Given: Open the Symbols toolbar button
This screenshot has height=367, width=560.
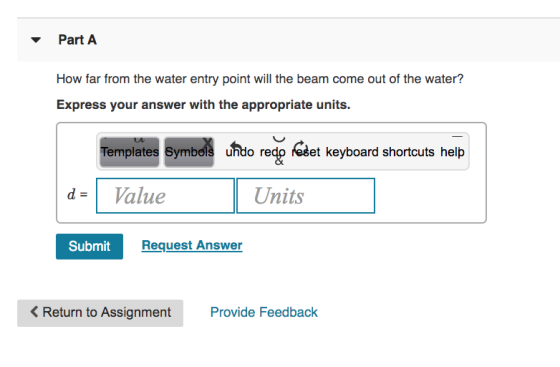Looking at the screenshot, I should click(189, 152).
